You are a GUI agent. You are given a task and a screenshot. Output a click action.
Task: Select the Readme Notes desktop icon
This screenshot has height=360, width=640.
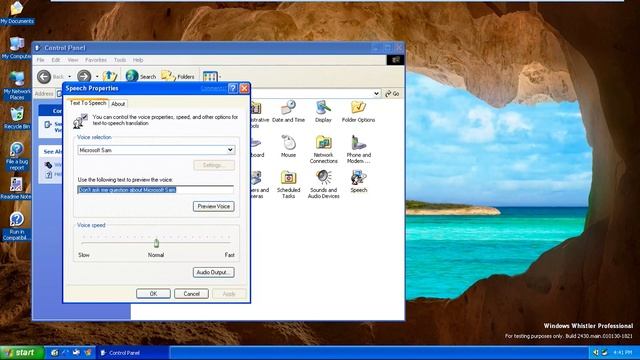[16, 188]
